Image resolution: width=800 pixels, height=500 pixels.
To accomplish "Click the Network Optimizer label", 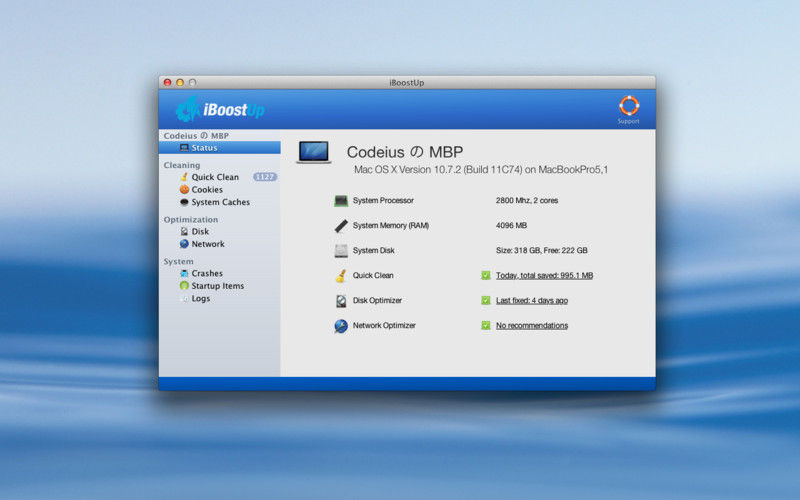I will click(384, 326).
